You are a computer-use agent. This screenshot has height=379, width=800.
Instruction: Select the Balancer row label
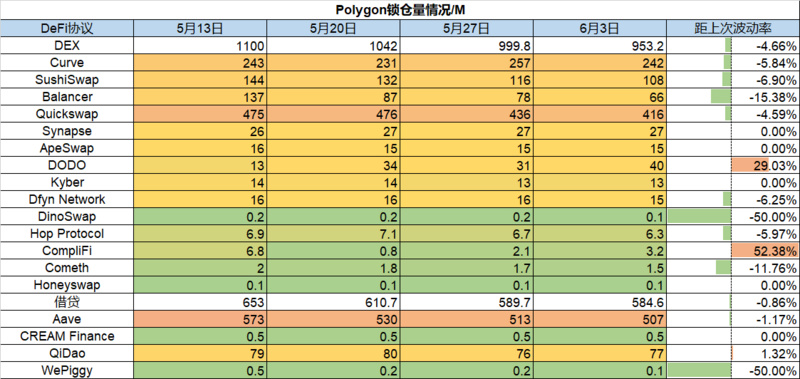click(x=67, y=97)
